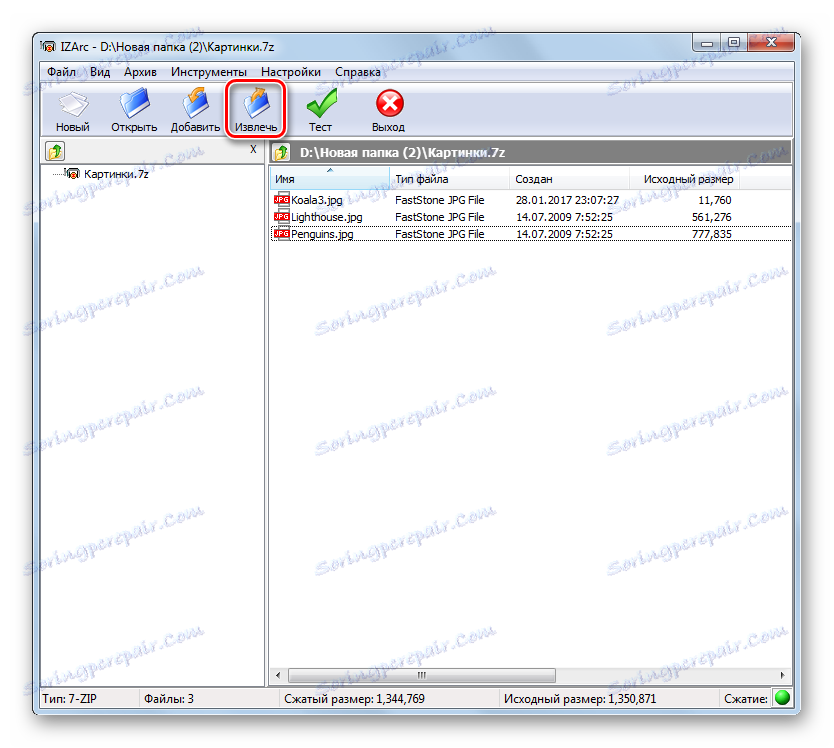Open the Файл menu
This screenshot has width=834, height=748.
61,72
